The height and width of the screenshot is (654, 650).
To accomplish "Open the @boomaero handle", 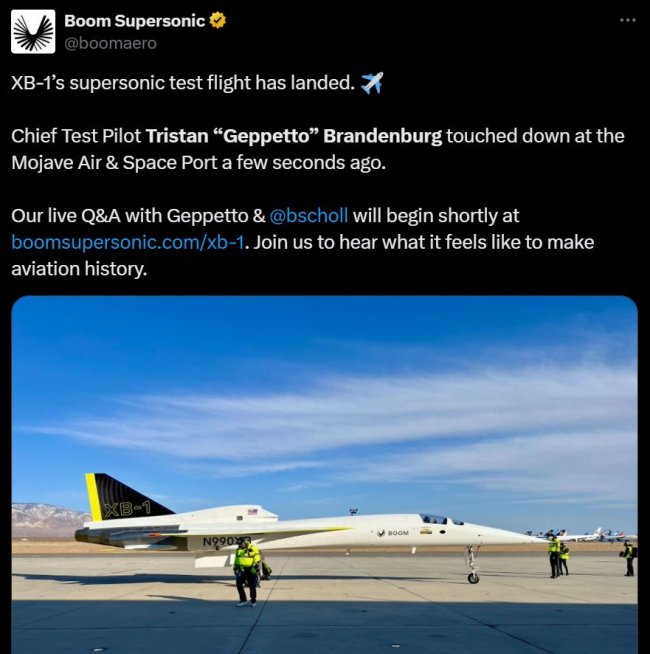I will click(111, 43).
